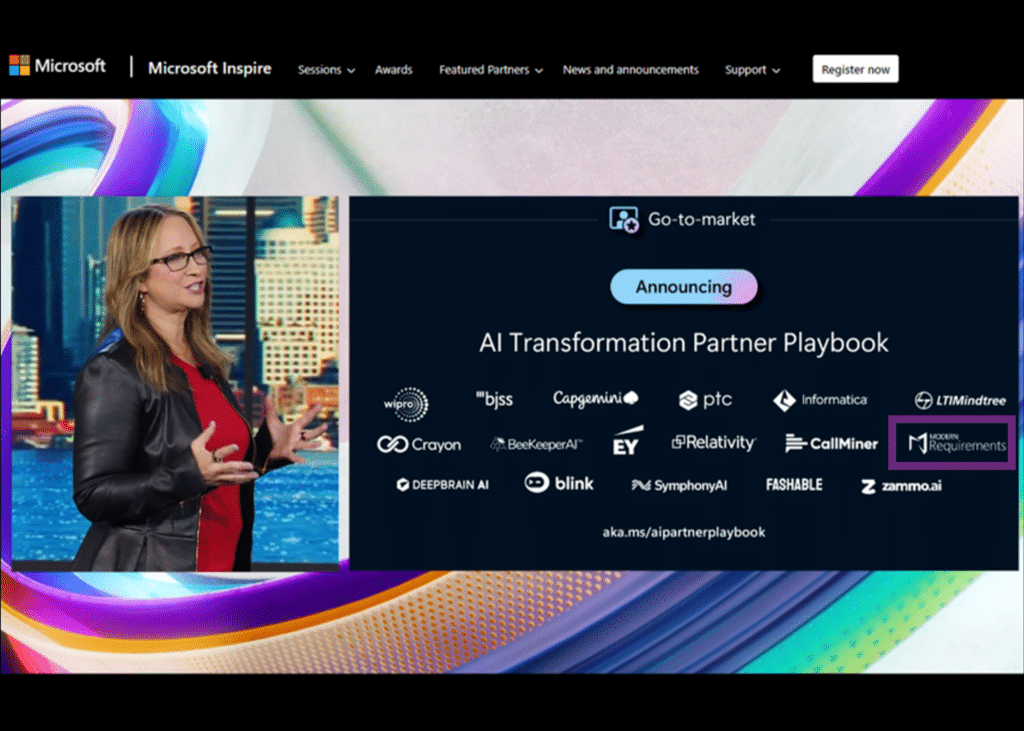Click the Register now button

tap(855, 69)
